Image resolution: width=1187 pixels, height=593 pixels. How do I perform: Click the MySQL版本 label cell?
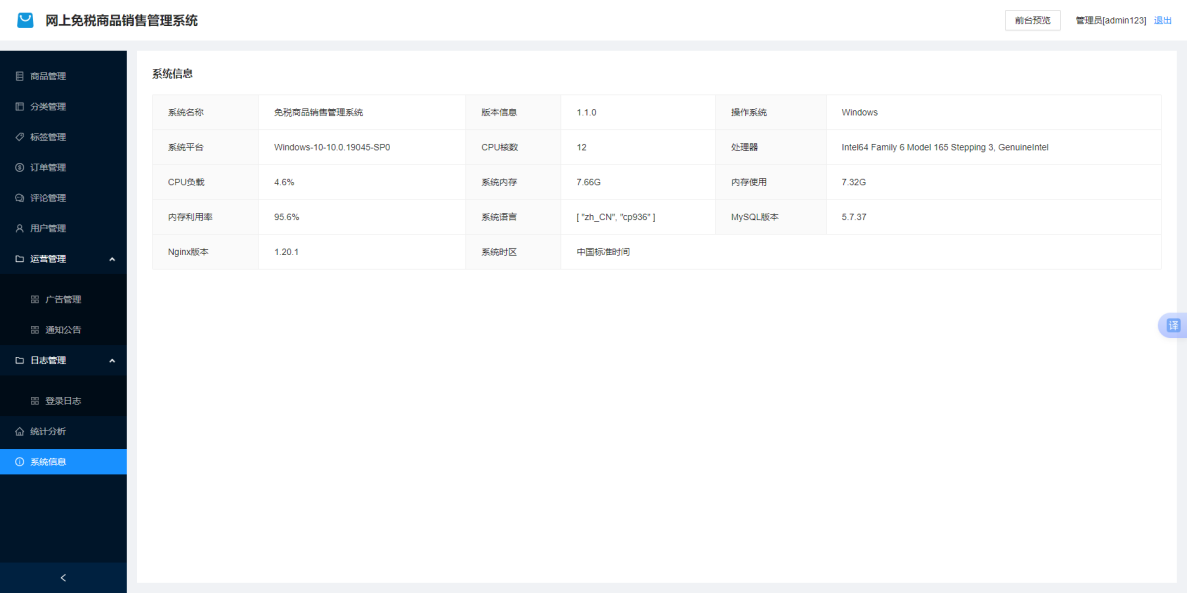771,217
